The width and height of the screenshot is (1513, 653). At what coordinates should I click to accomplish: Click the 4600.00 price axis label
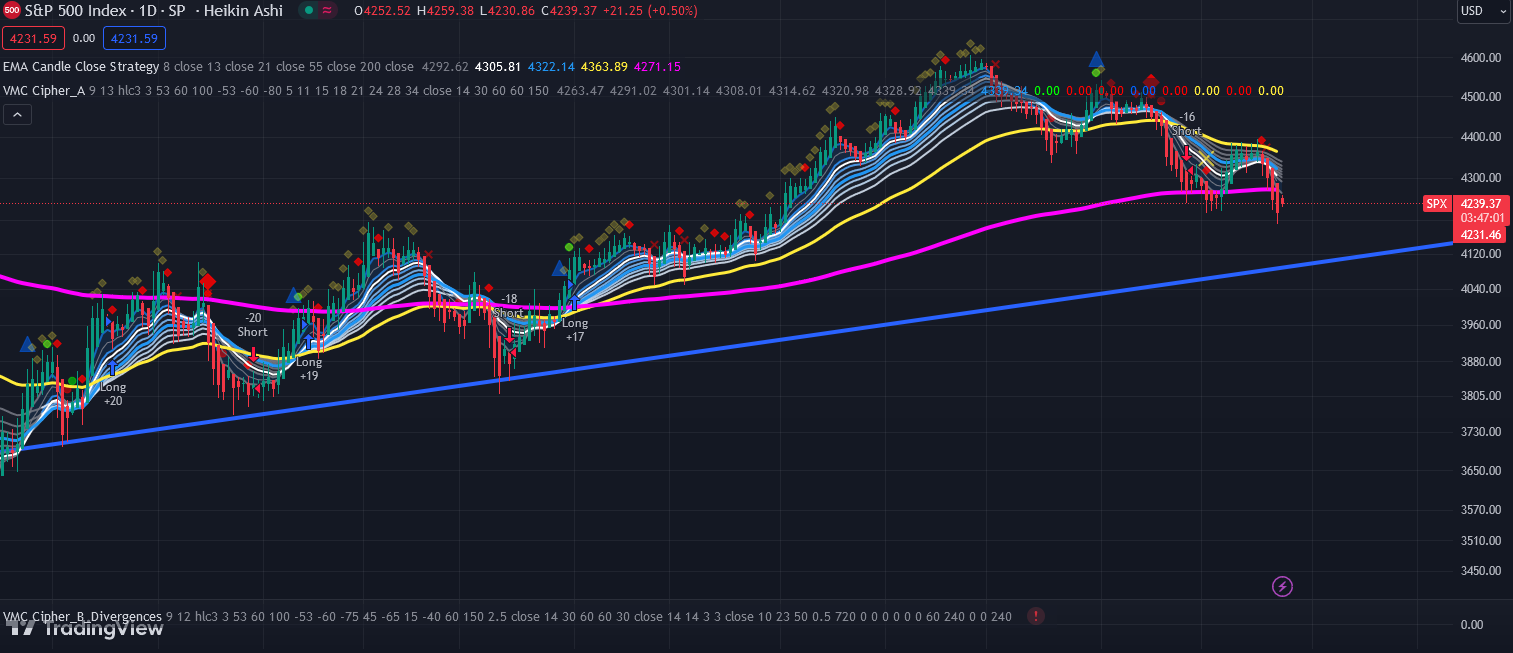click(1481, 58)
